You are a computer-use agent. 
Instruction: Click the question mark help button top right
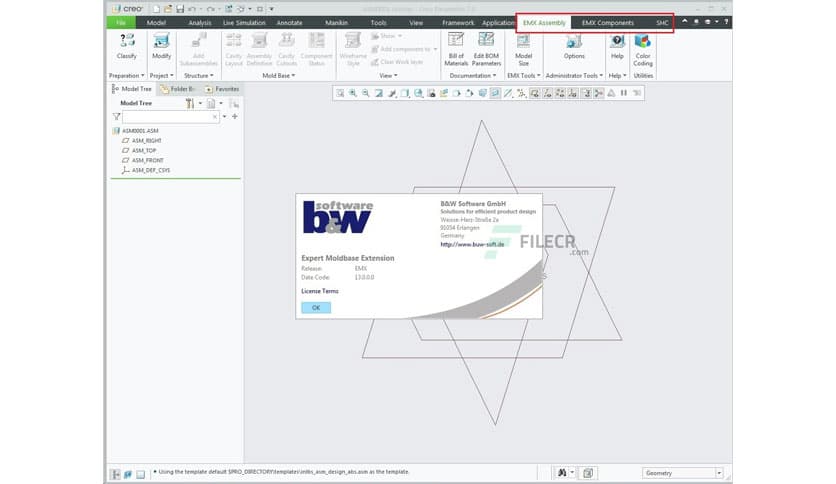[x=726, y=22]
